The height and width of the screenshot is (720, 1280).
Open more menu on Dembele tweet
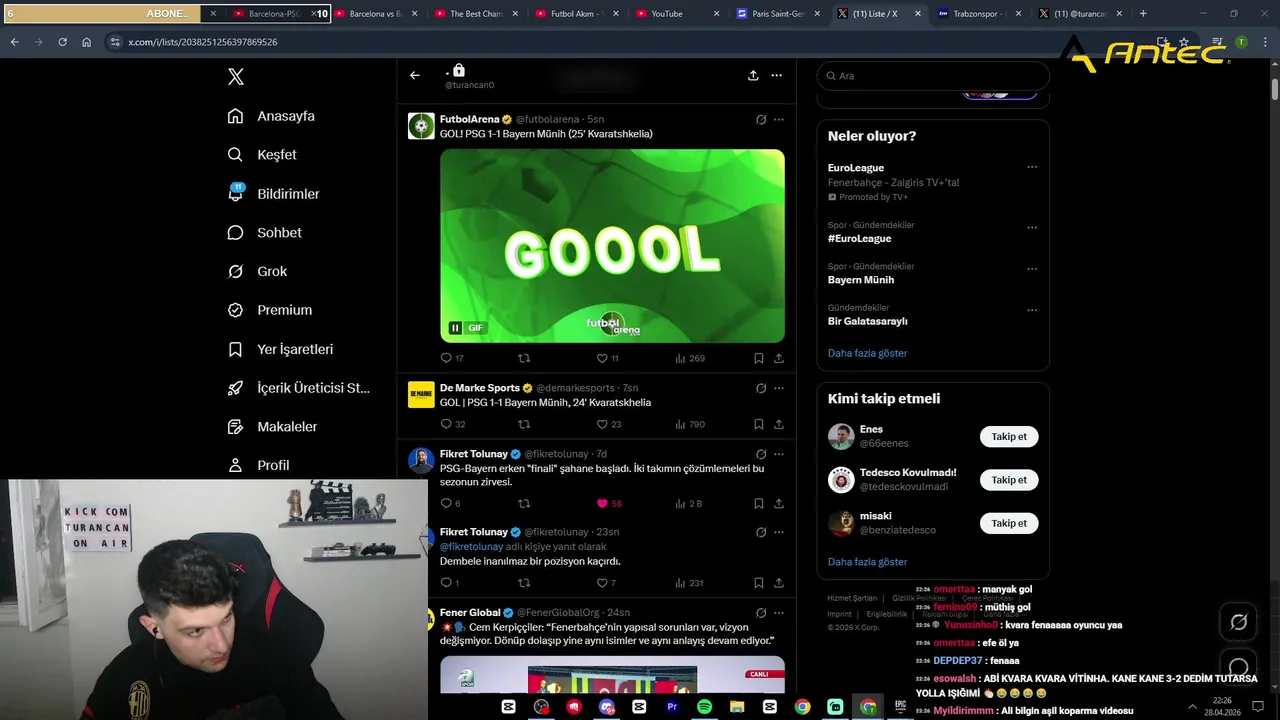click(779, 532)
